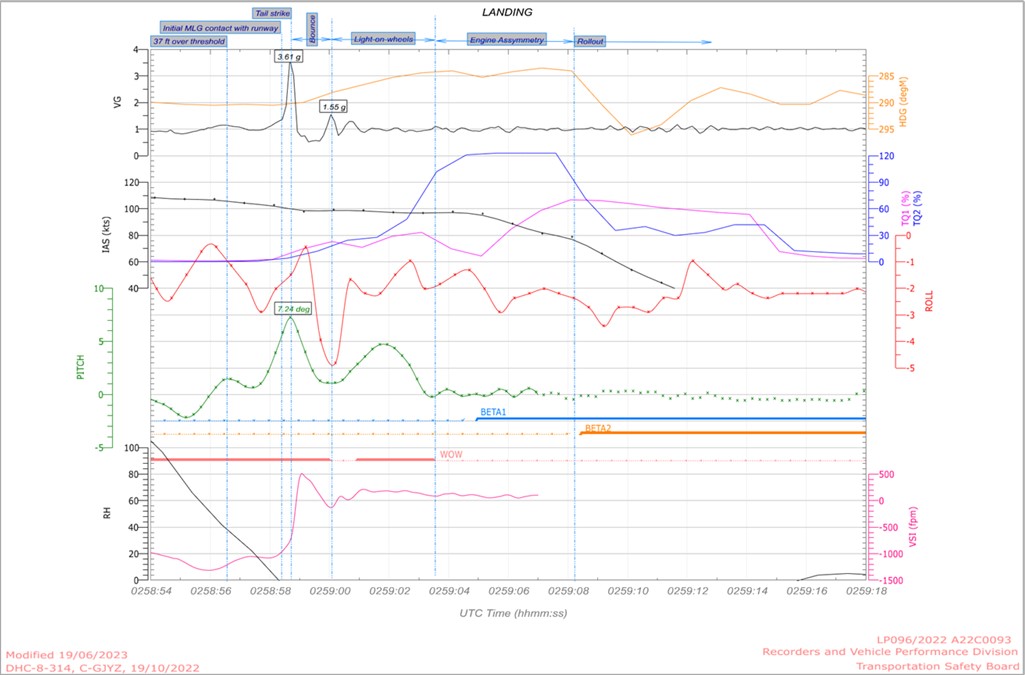Click the BETA1 trace label

click(494, 412)
